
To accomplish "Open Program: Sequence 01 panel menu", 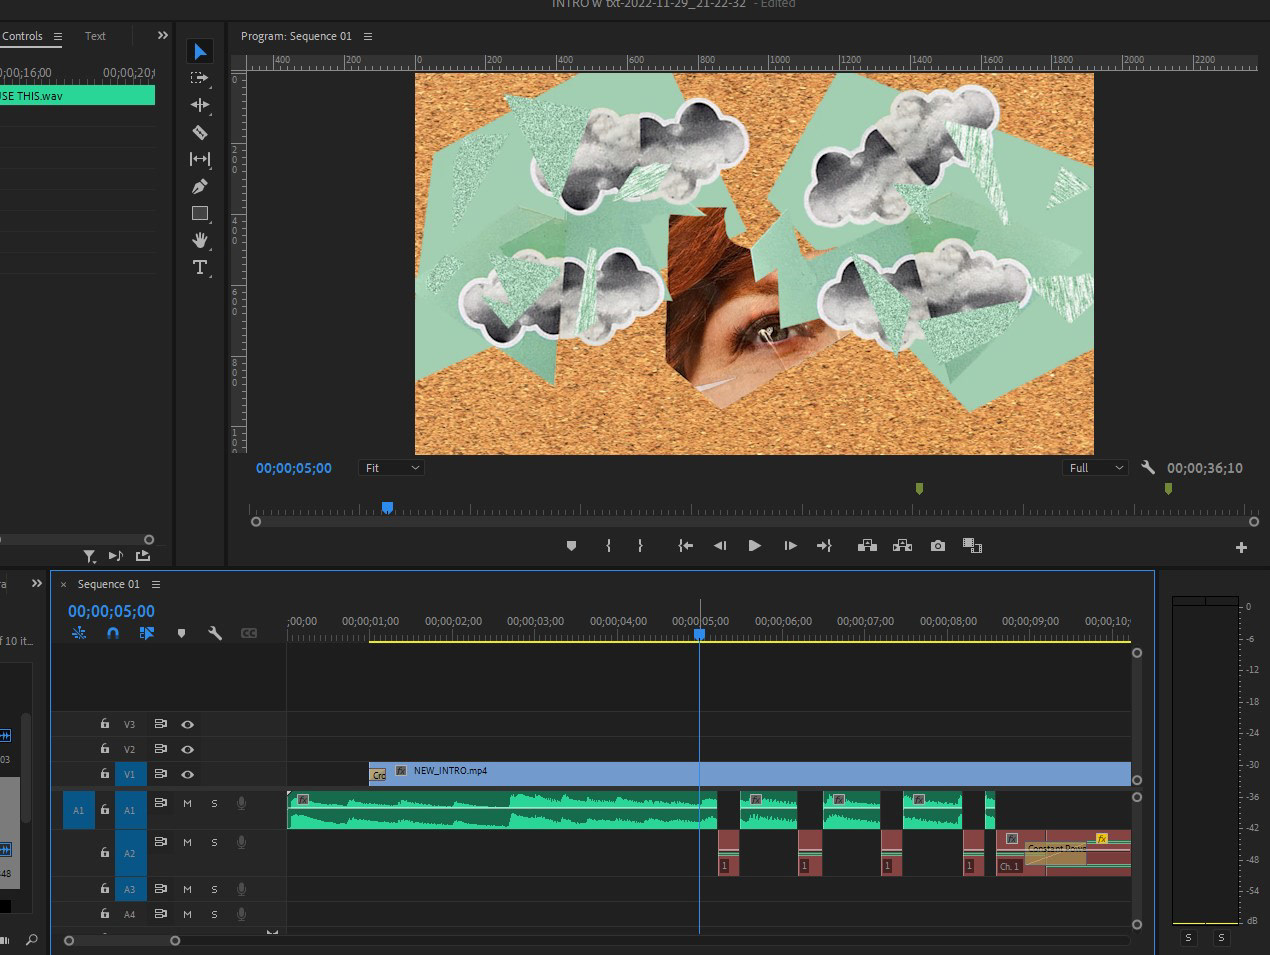I will pos(368,36).
